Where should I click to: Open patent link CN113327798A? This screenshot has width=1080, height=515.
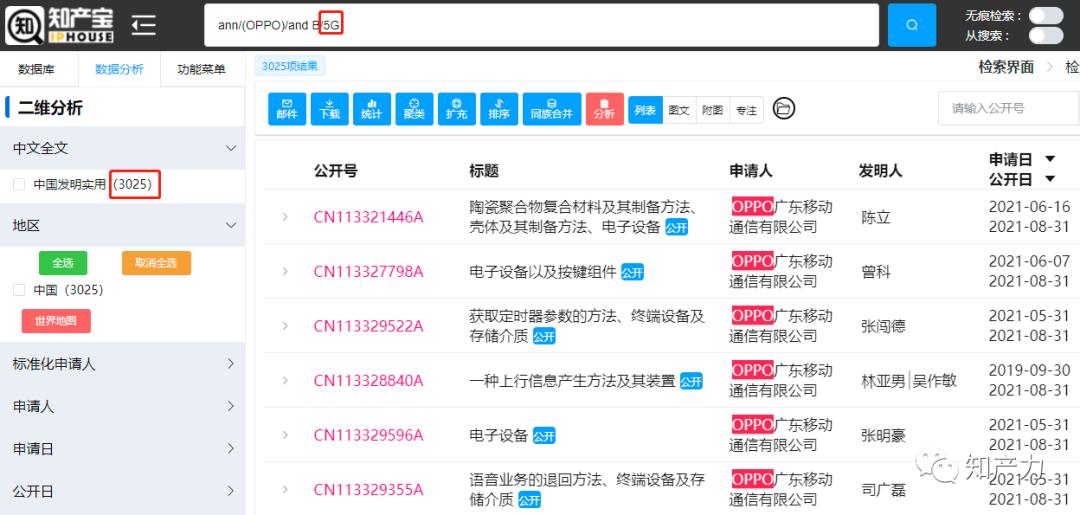tap(368, 271)
